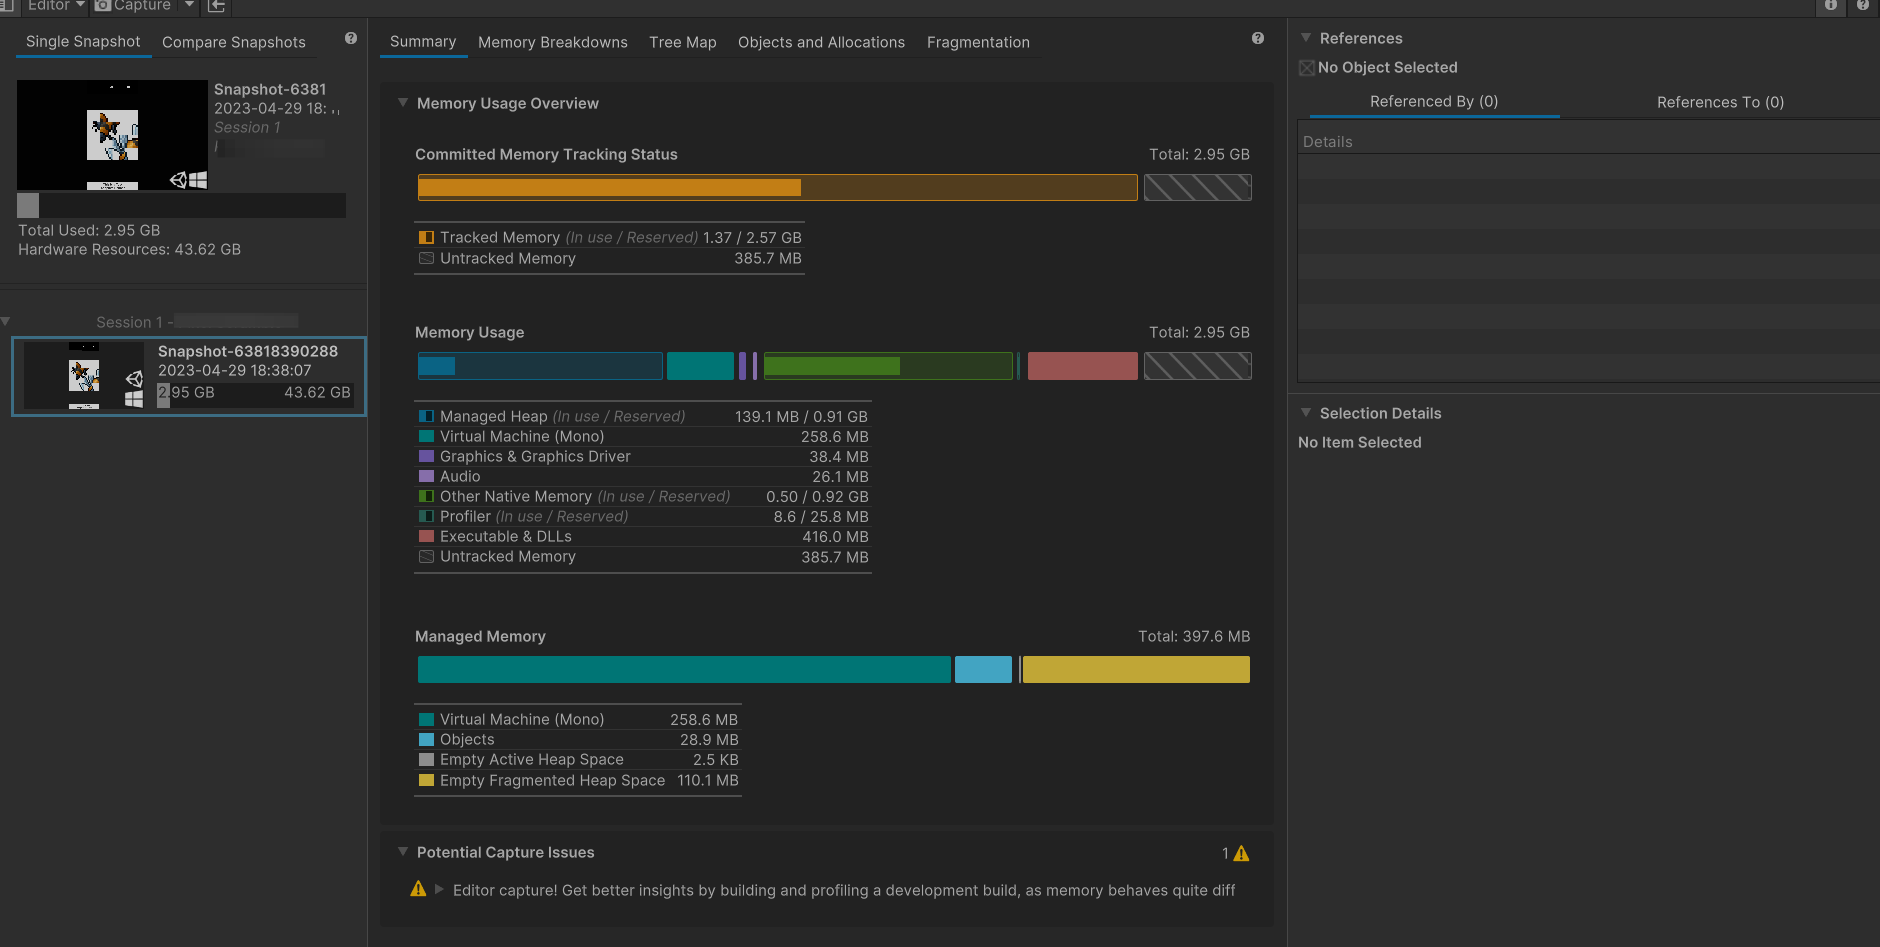Select the Audio legend row

pos(643,477)
